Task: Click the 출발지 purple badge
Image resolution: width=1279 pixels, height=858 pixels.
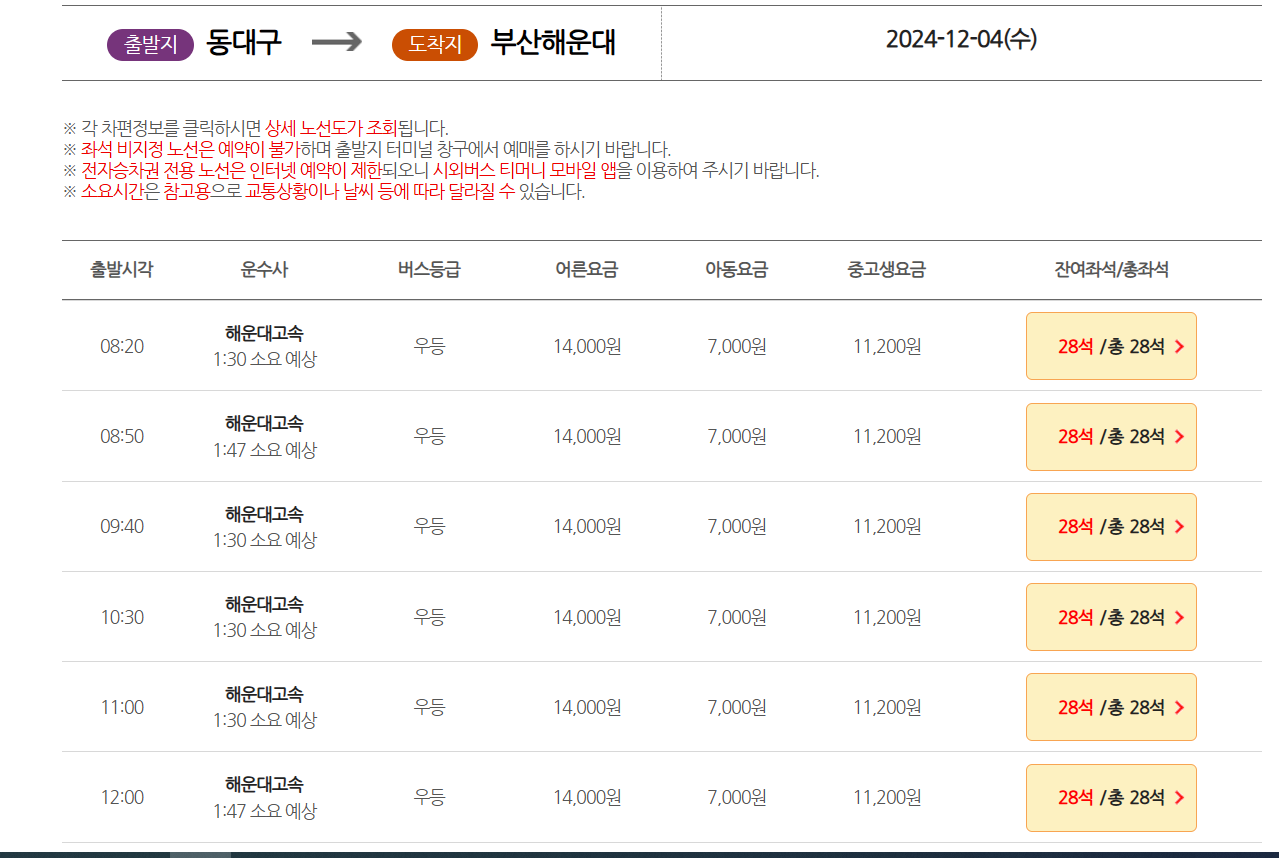Action: click(150, 44)
